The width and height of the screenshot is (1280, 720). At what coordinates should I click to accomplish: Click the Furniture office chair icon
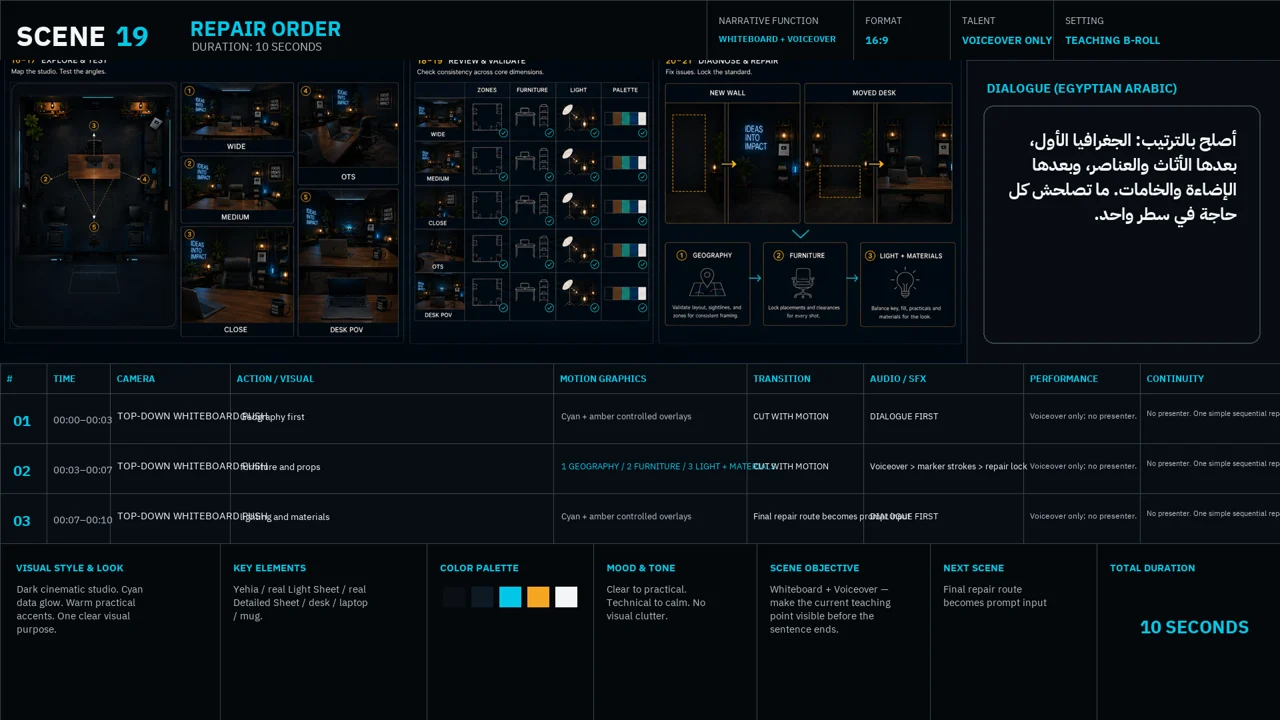point(803,282)
